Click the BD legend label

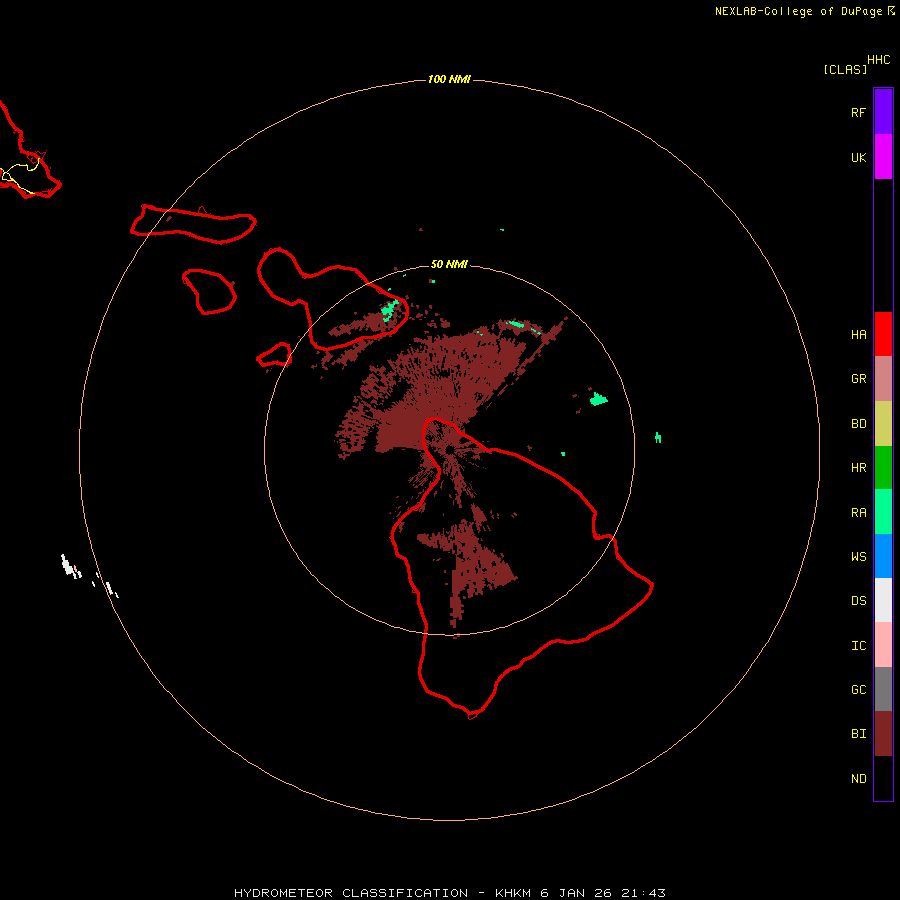coord(858,424)
